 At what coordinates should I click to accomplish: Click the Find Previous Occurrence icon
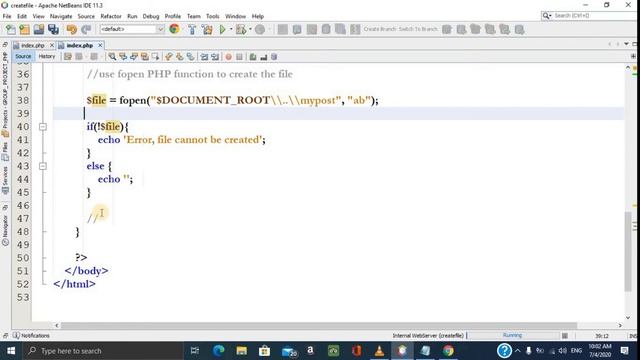click(123, 57)
